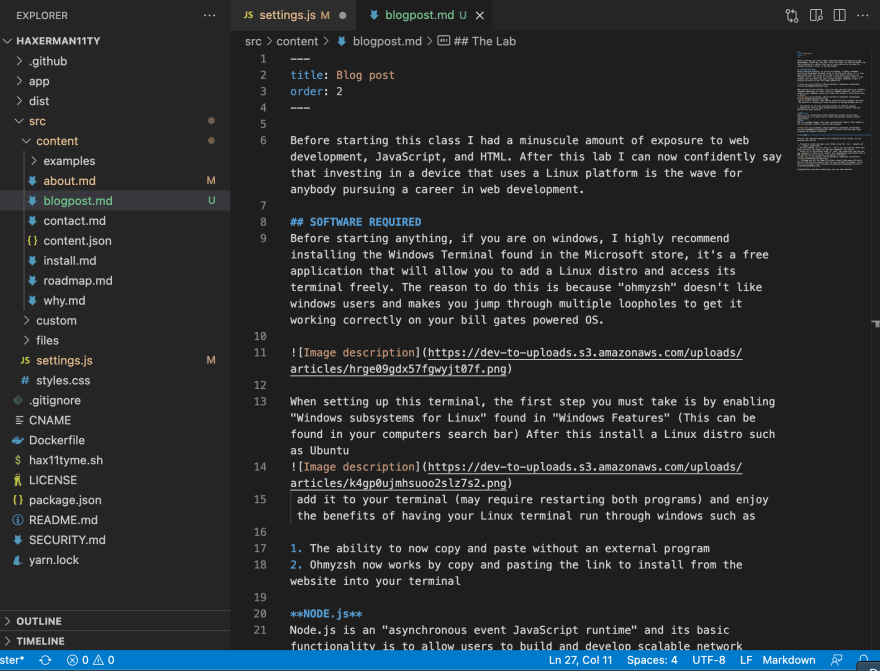Change language mode via Markdown status item
The image size is (880, 671).
point(789,660)
